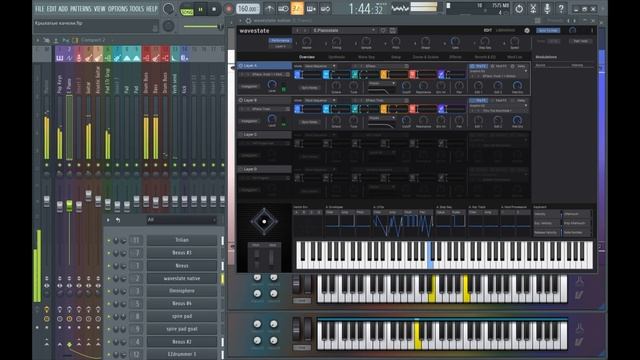Select Layer B orange Shape lane icon
Image resolution: width=640 pixels, height=360 pixels.
[x=384, y=109]
